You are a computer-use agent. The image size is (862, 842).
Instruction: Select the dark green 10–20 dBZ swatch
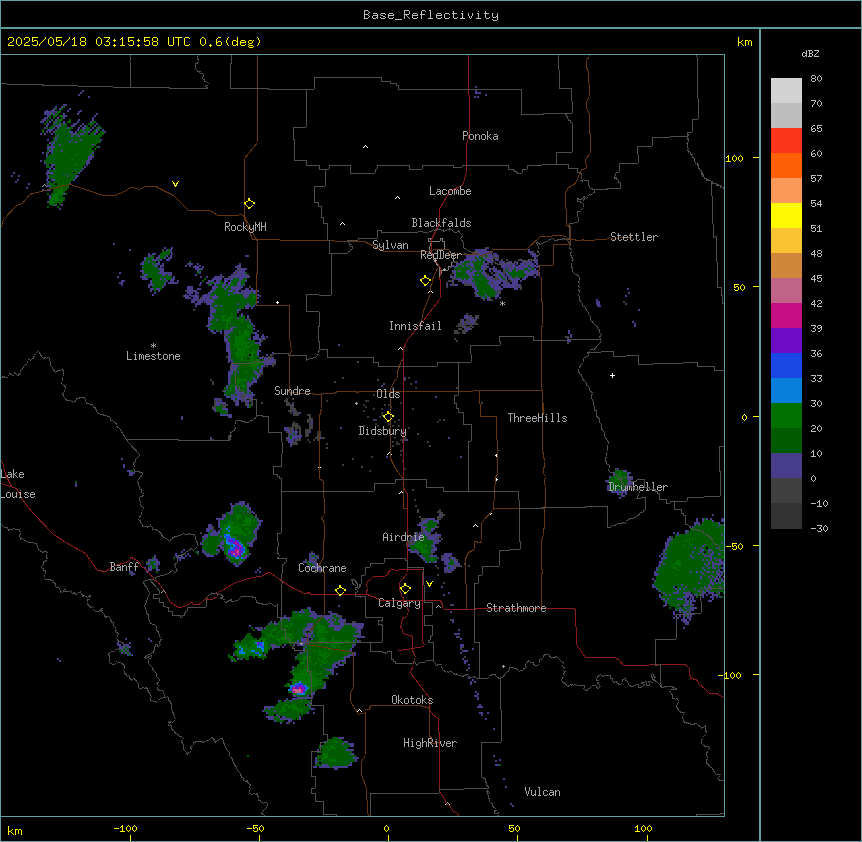786,441
